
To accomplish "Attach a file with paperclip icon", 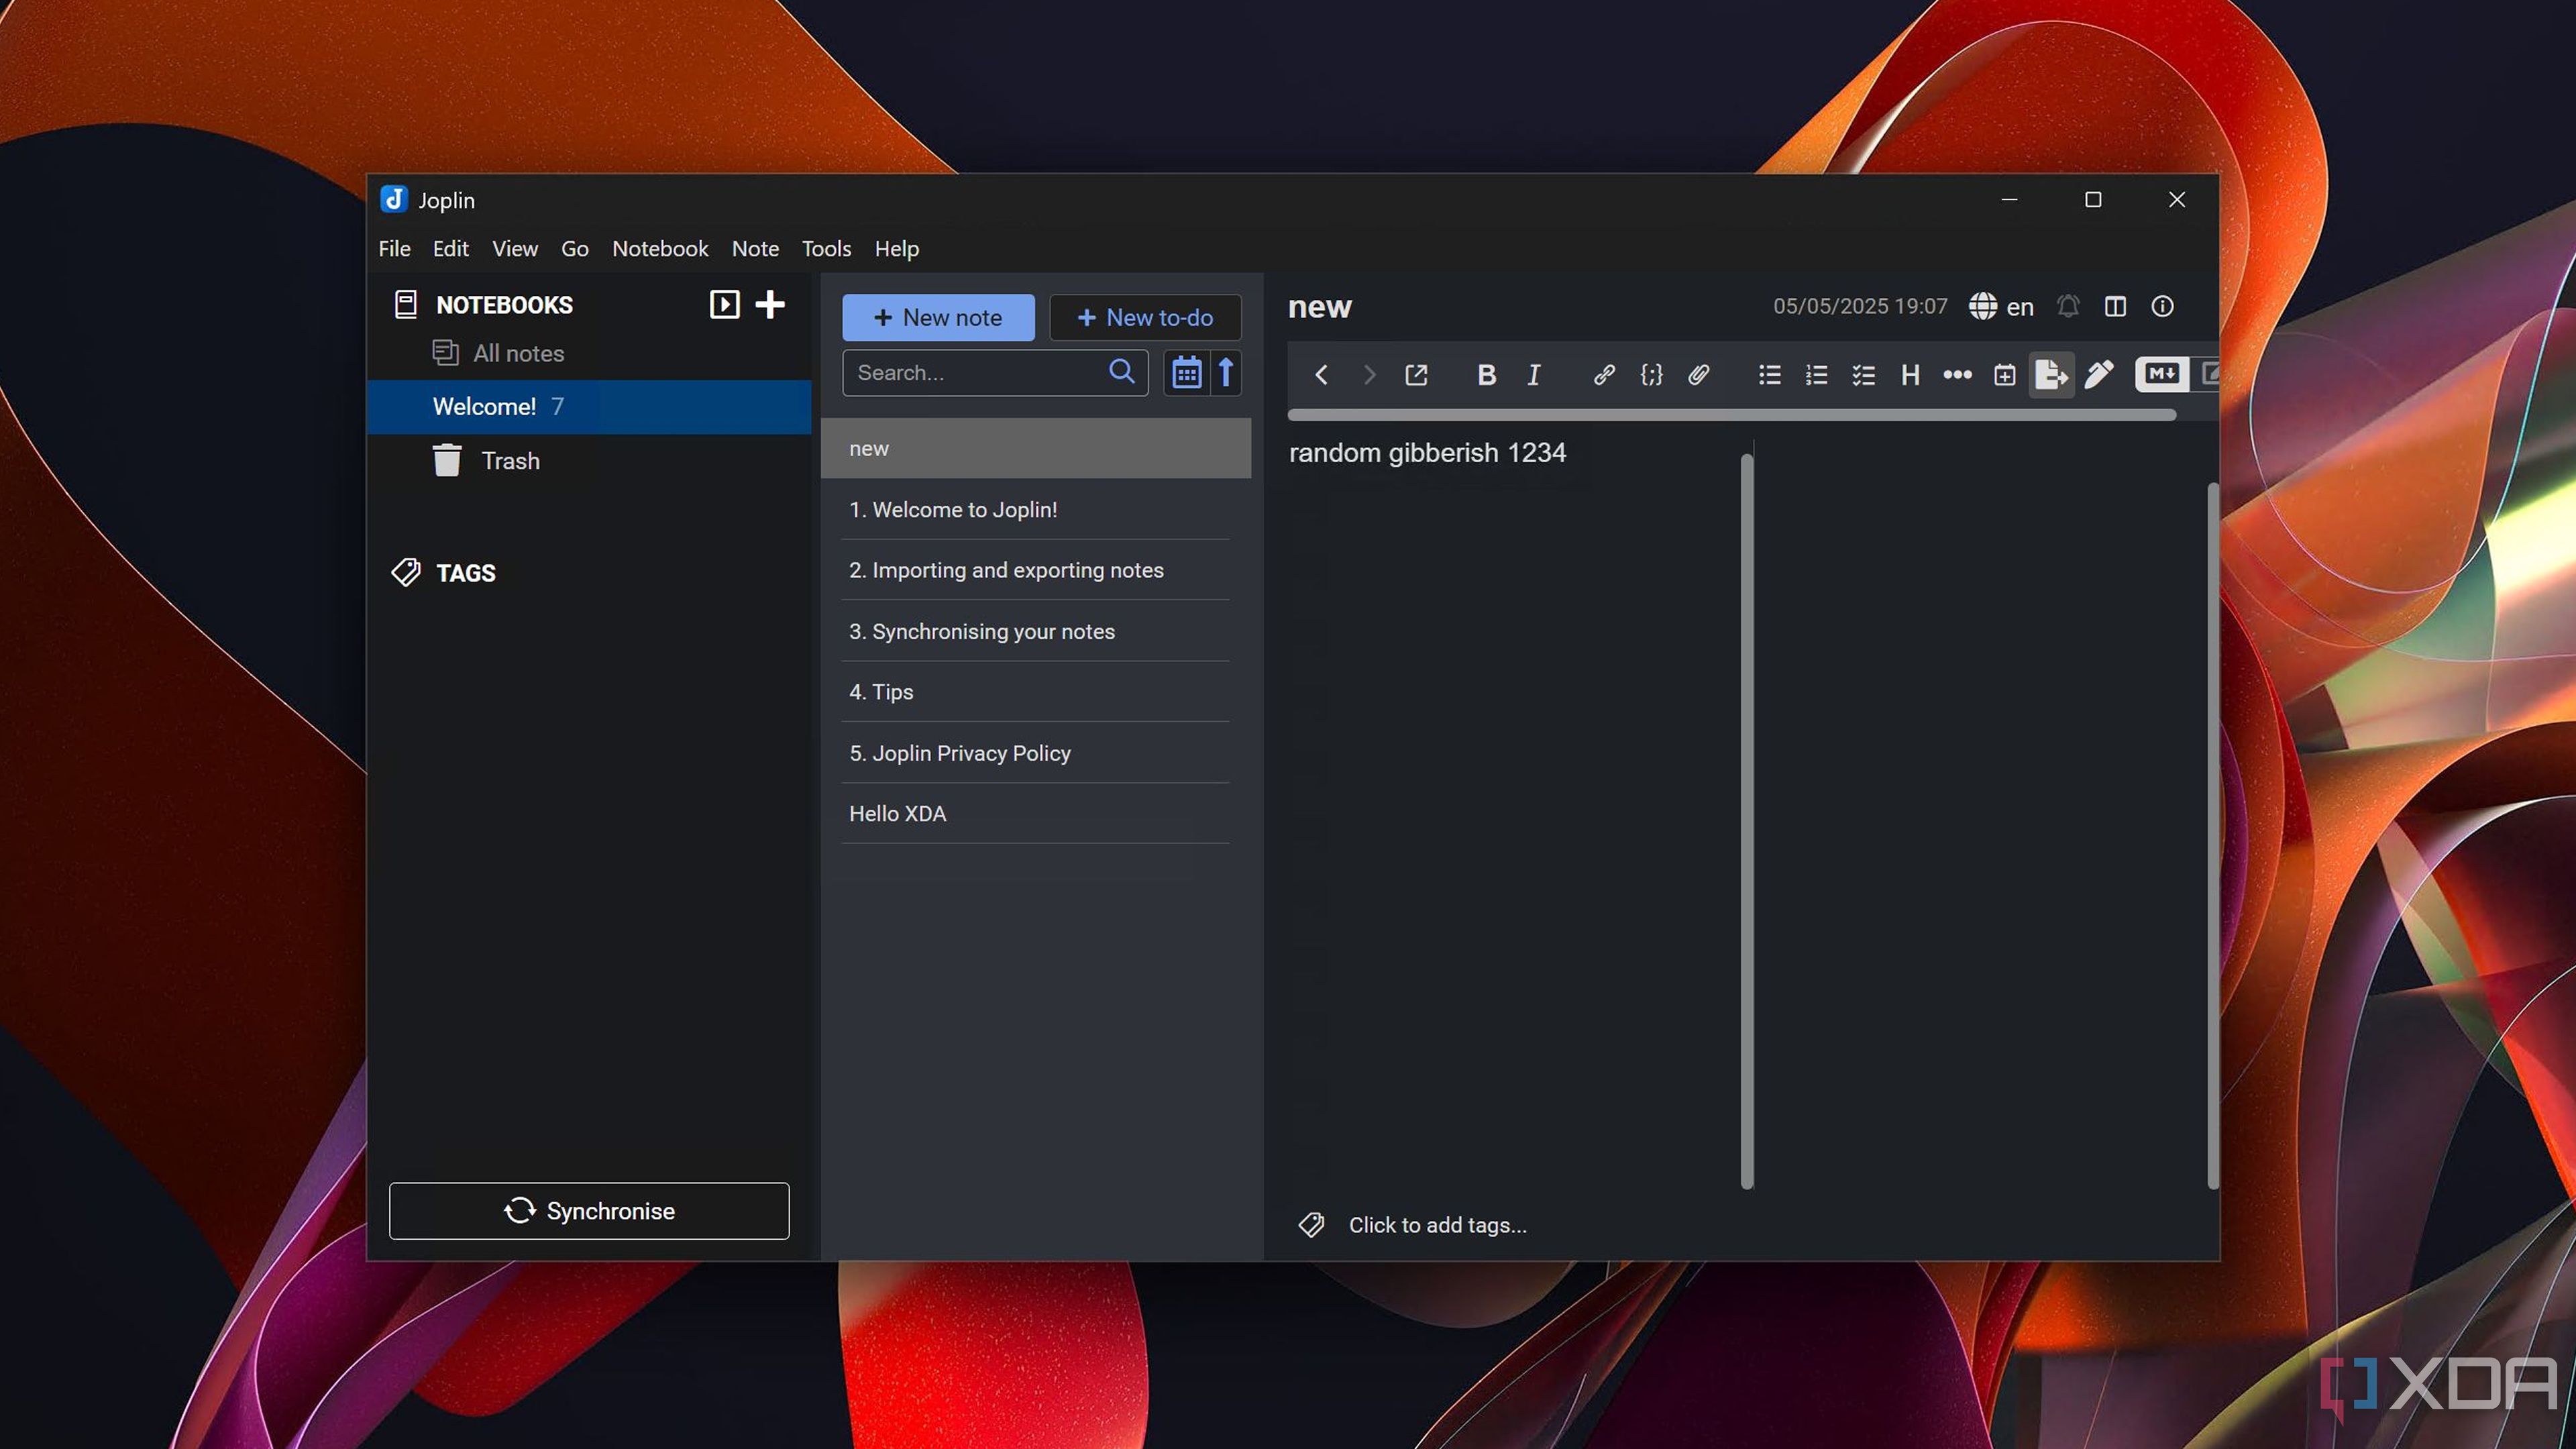I will click(x=1698, y=374).
